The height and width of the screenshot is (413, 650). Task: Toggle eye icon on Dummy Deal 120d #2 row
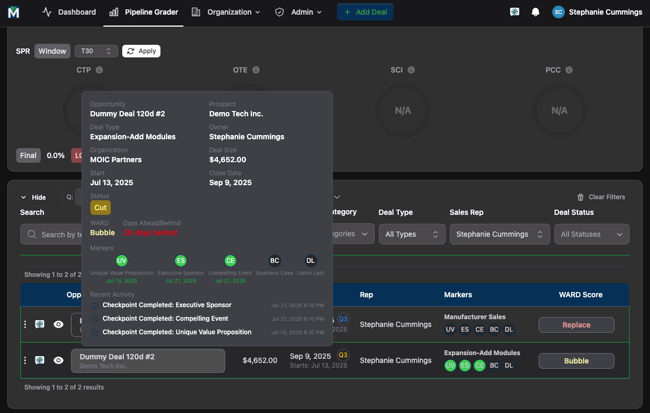pyautogui.click(x=58, y=360)
